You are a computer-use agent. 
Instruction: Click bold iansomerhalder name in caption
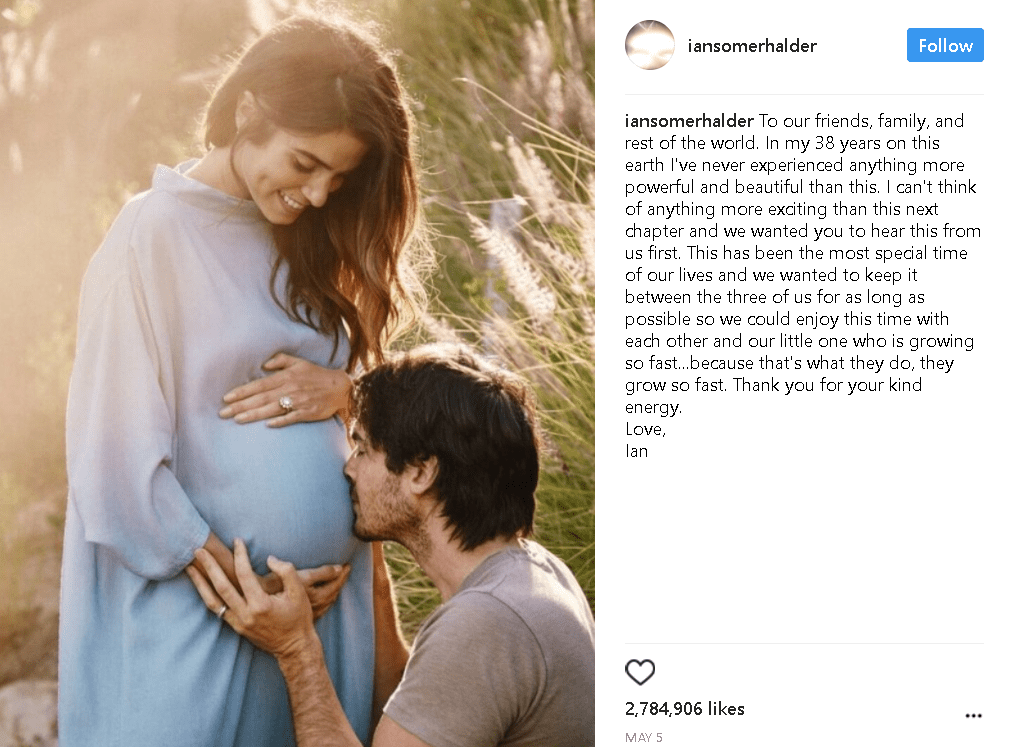coord(689,121)
